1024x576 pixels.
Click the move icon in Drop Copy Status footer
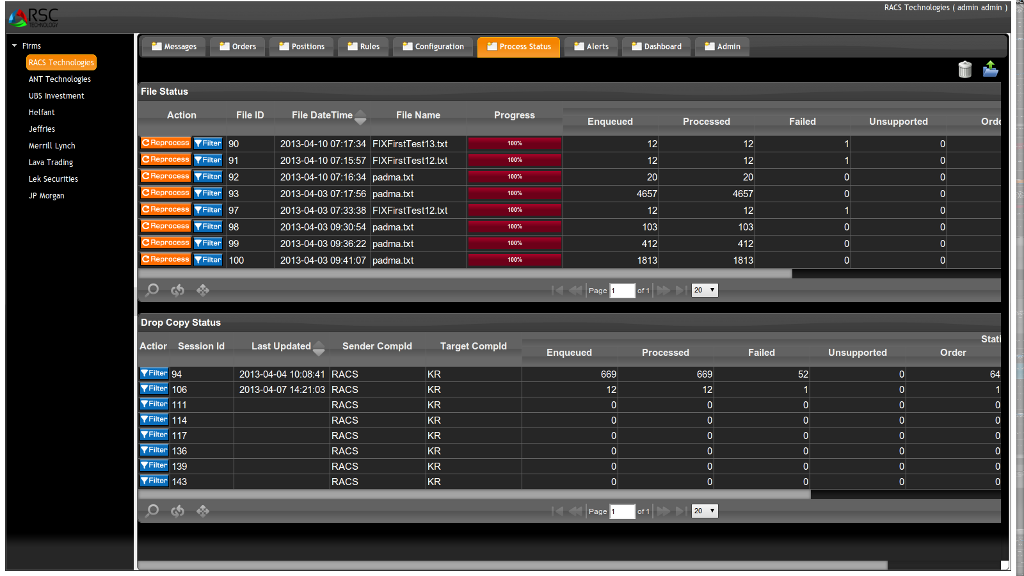tap(203, 511)
